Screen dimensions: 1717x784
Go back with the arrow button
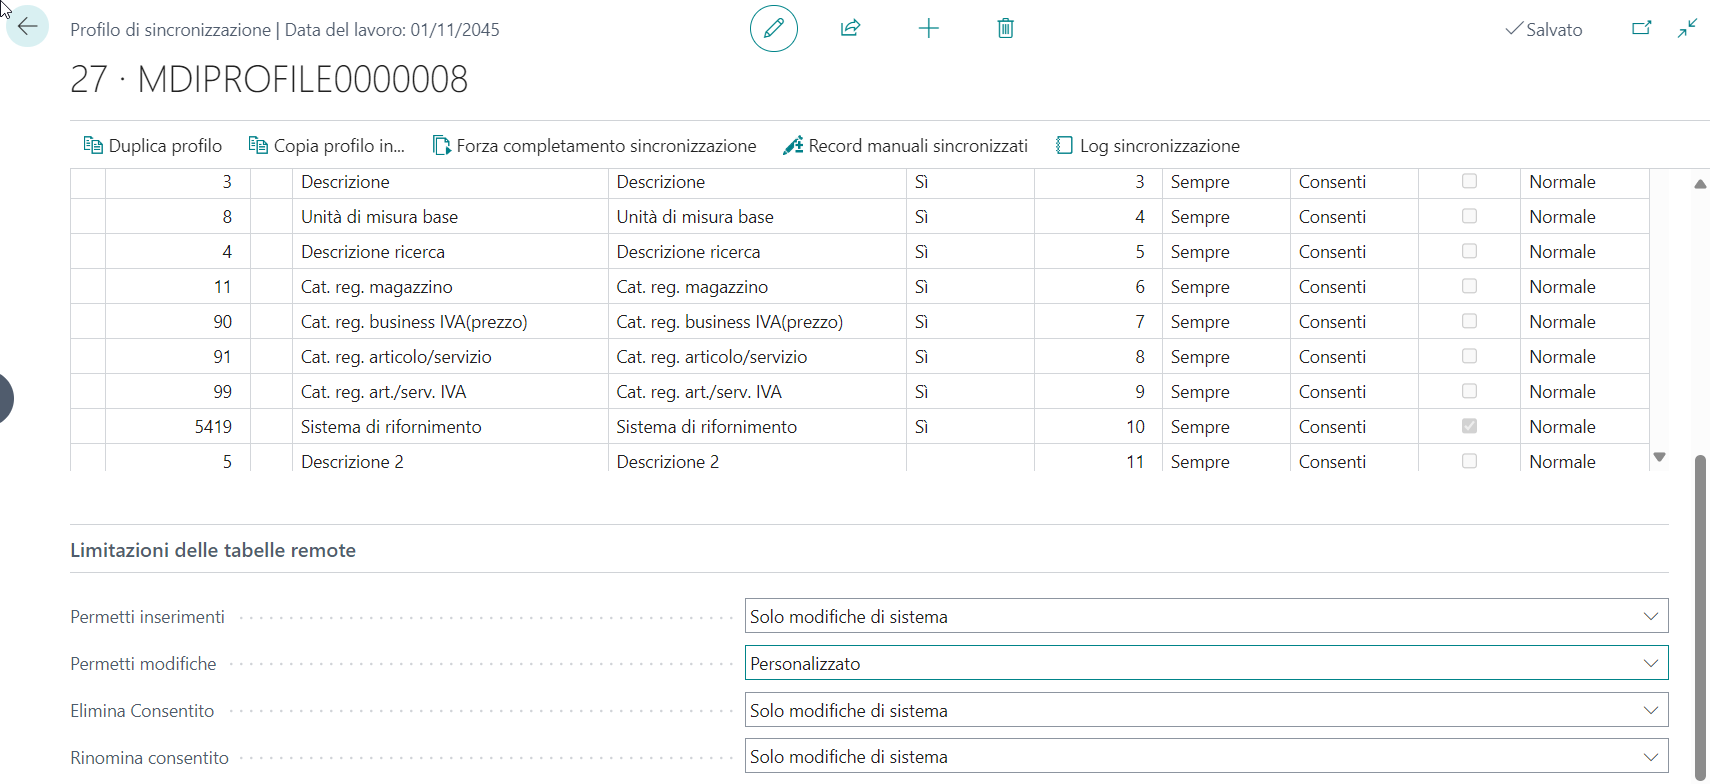27,26
